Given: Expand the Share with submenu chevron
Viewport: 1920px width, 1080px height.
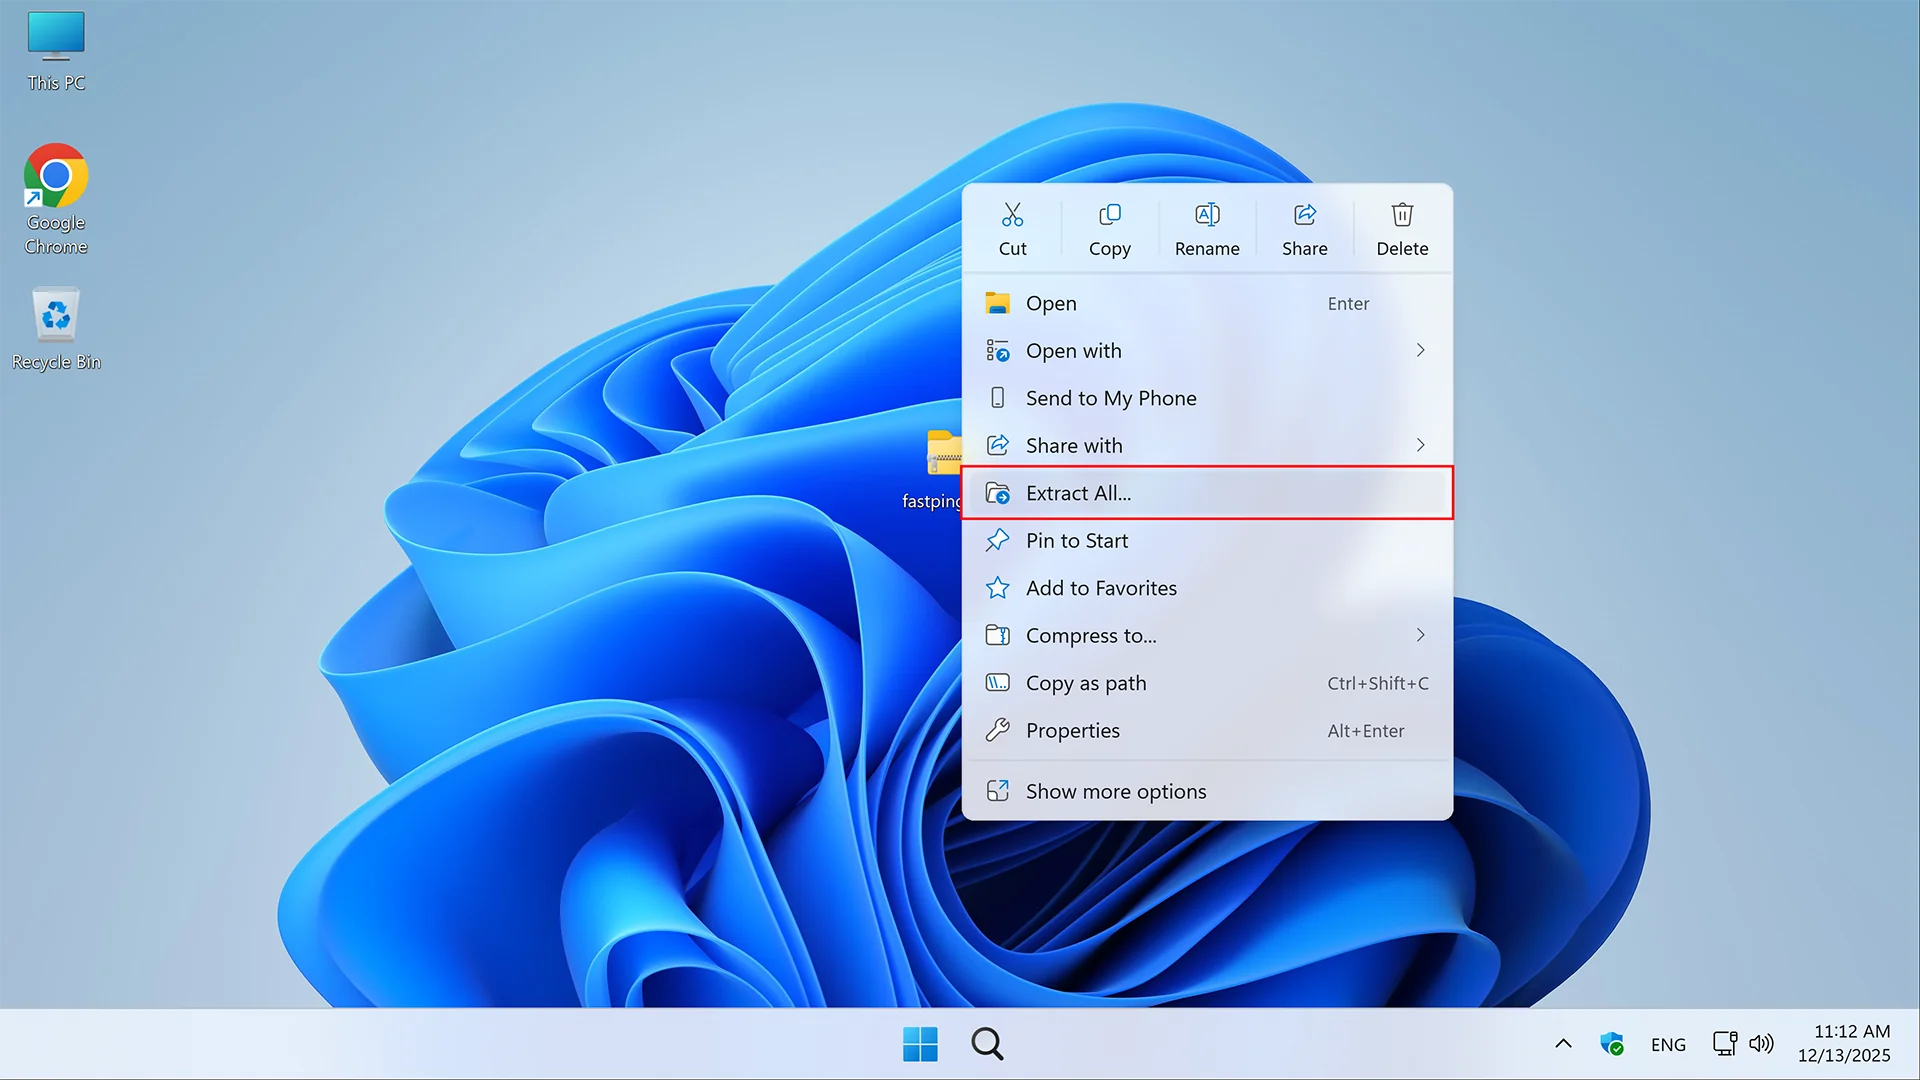Looking at the screenshot, I should (1420, 445).
